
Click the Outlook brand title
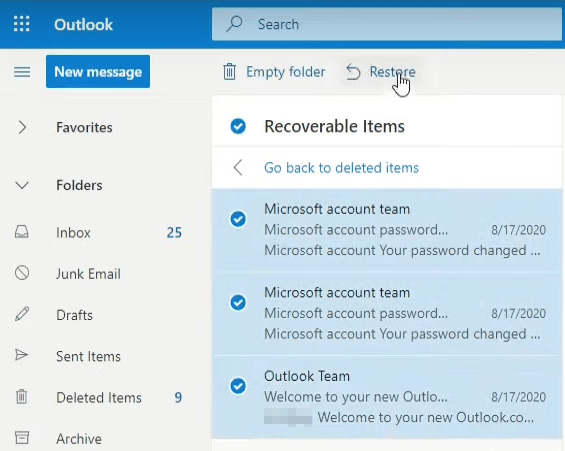(84, 24)
